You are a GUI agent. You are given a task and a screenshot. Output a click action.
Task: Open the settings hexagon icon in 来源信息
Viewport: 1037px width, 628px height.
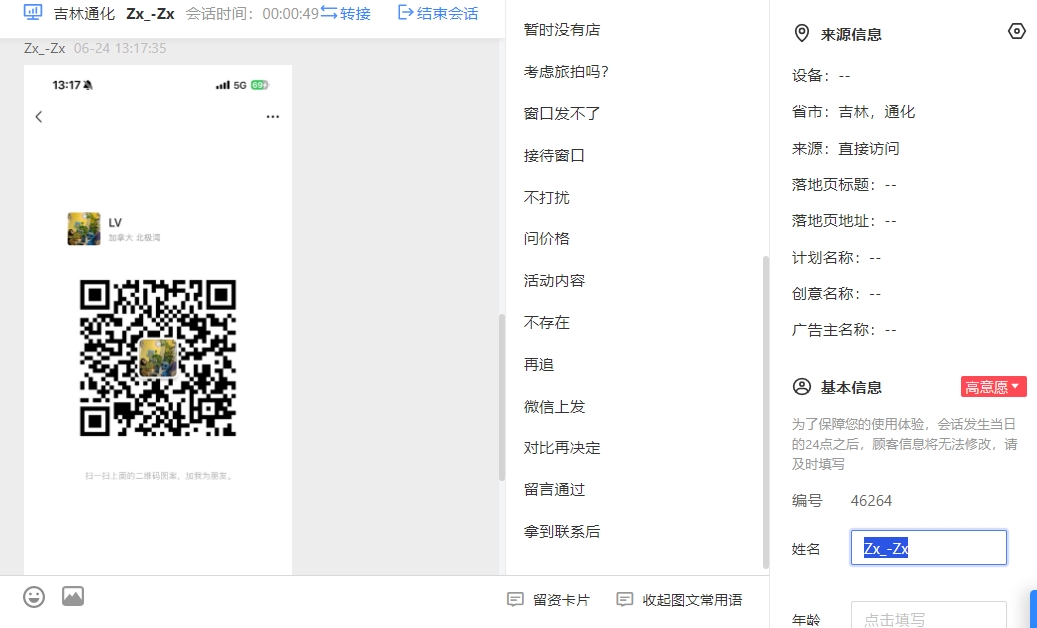(x=1016, y=31)
